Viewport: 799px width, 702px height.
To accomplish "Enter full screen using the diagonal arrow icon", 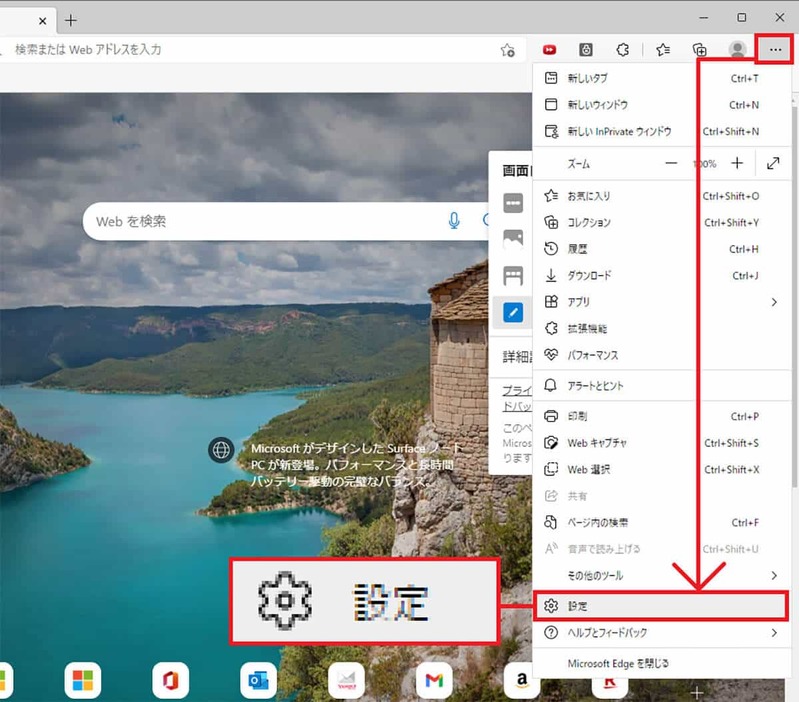I will click(773, 164).
